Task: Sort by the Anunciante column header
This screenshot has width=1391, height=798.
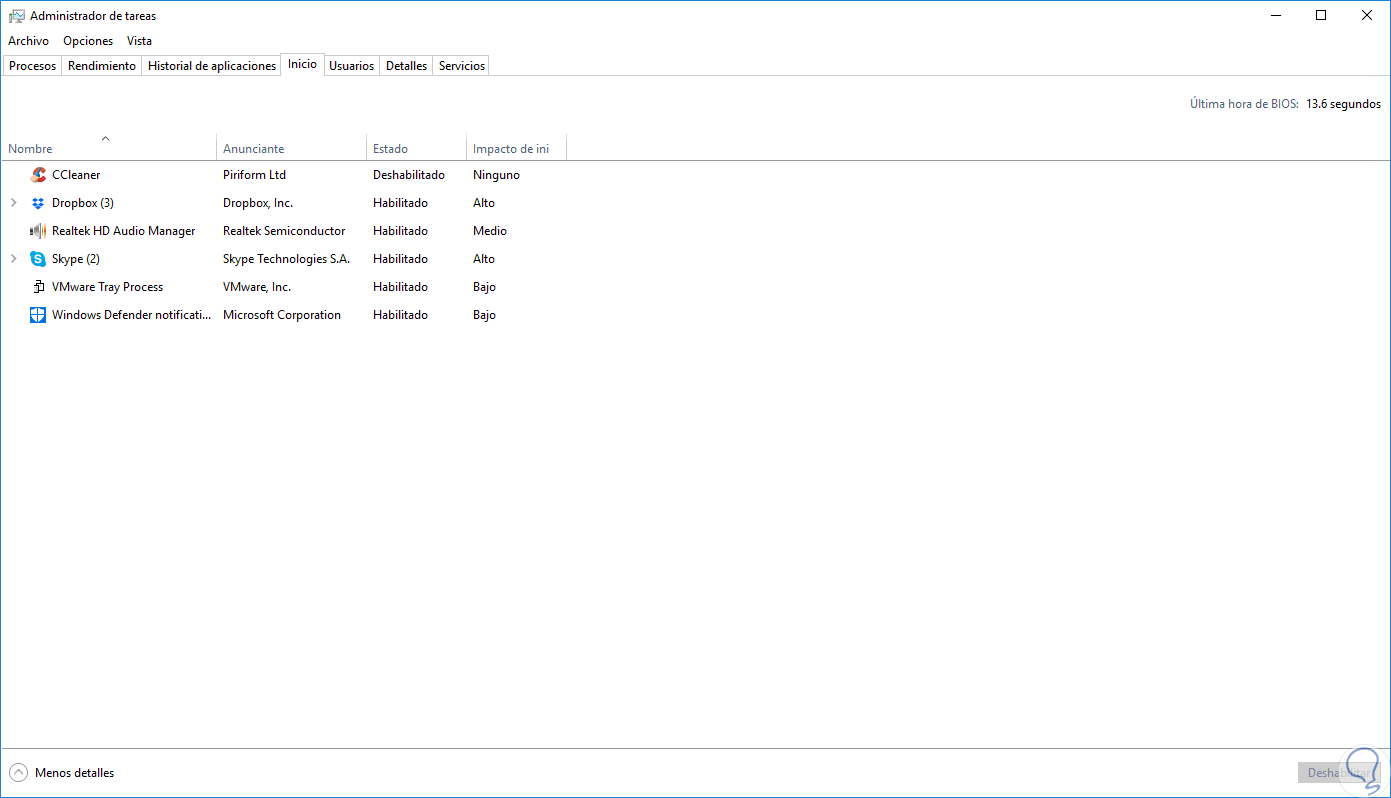Action: point(292,148)
